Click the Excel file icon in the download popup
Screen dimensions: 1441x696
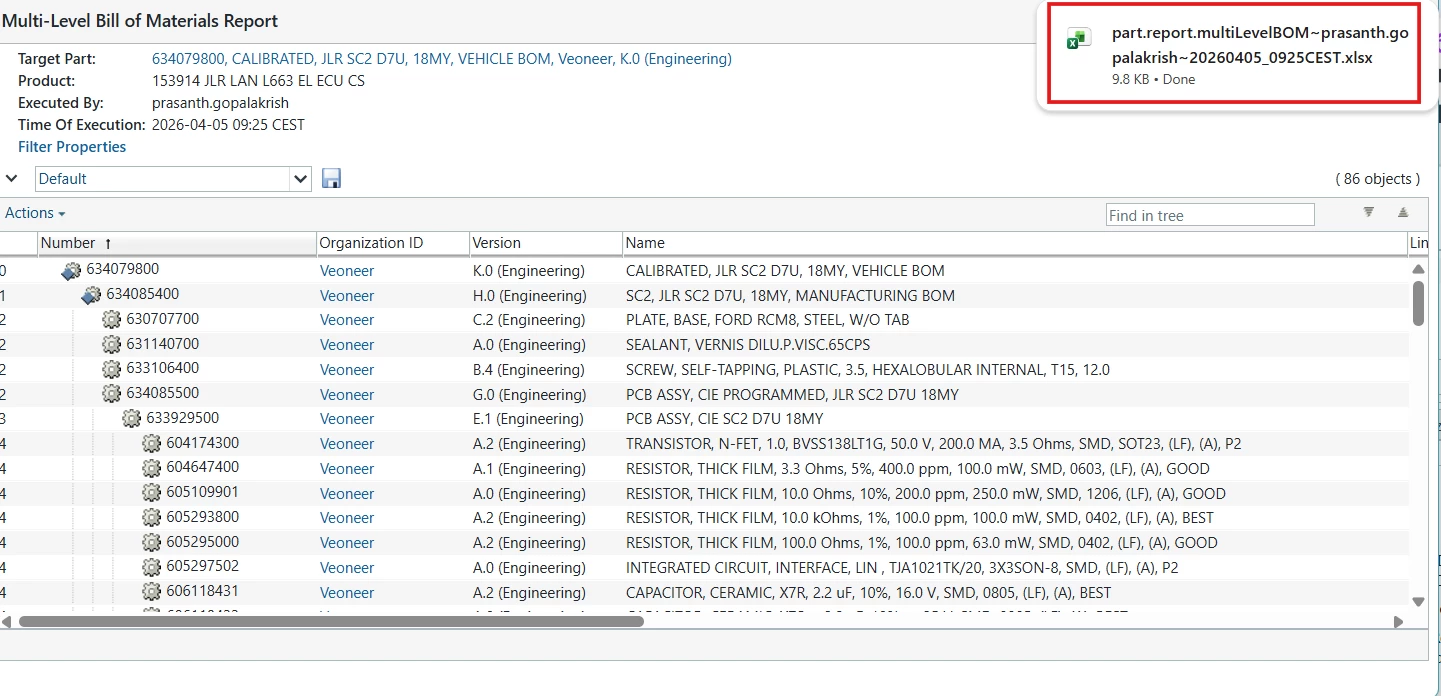(1078, 40)
